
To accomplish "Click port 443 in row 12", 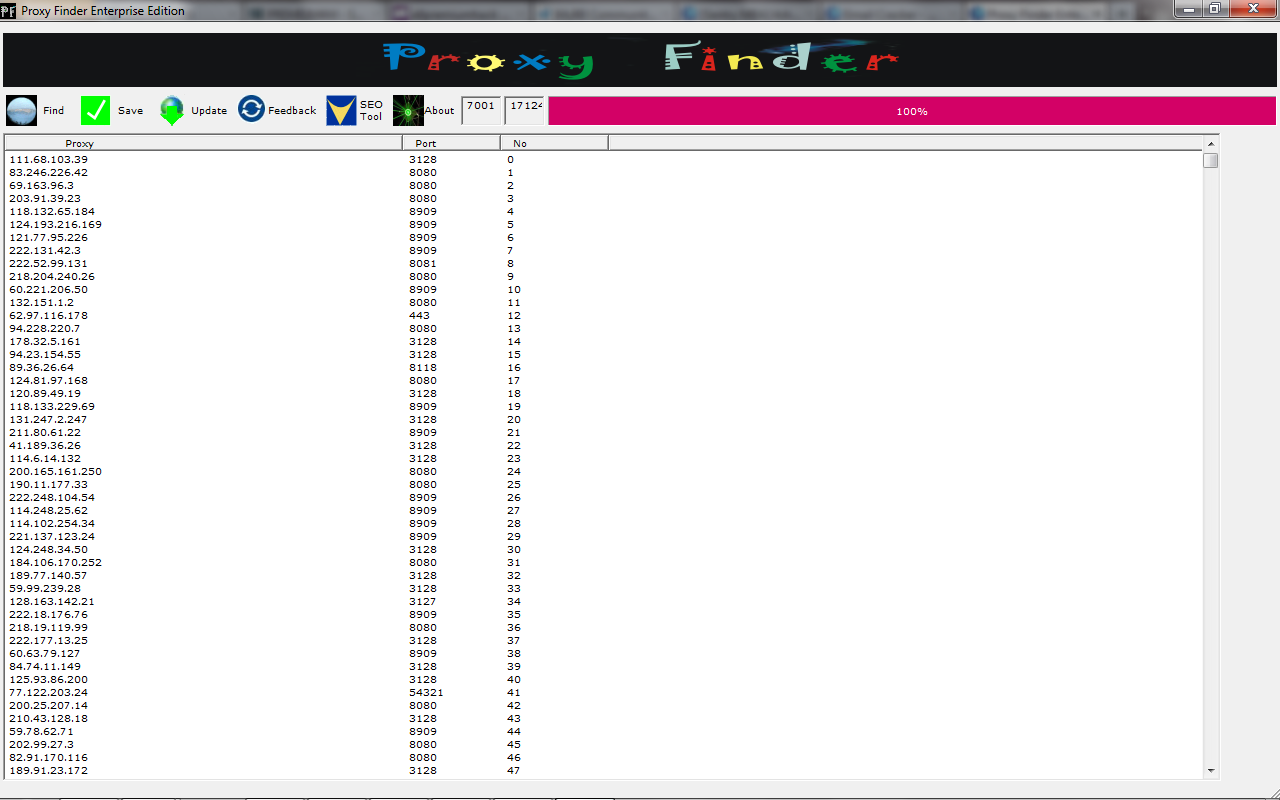I will [420, 315].
